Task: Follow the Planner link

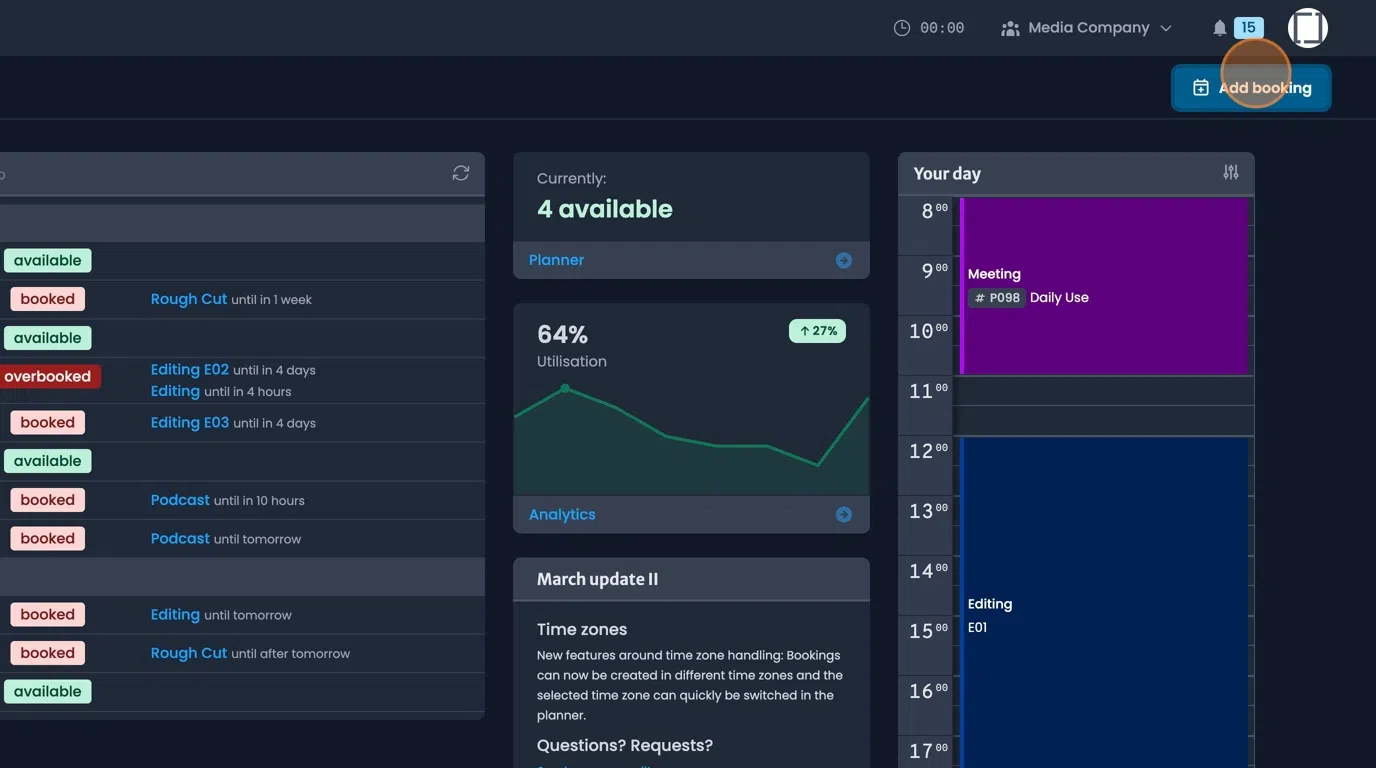Action: point(555,259)
